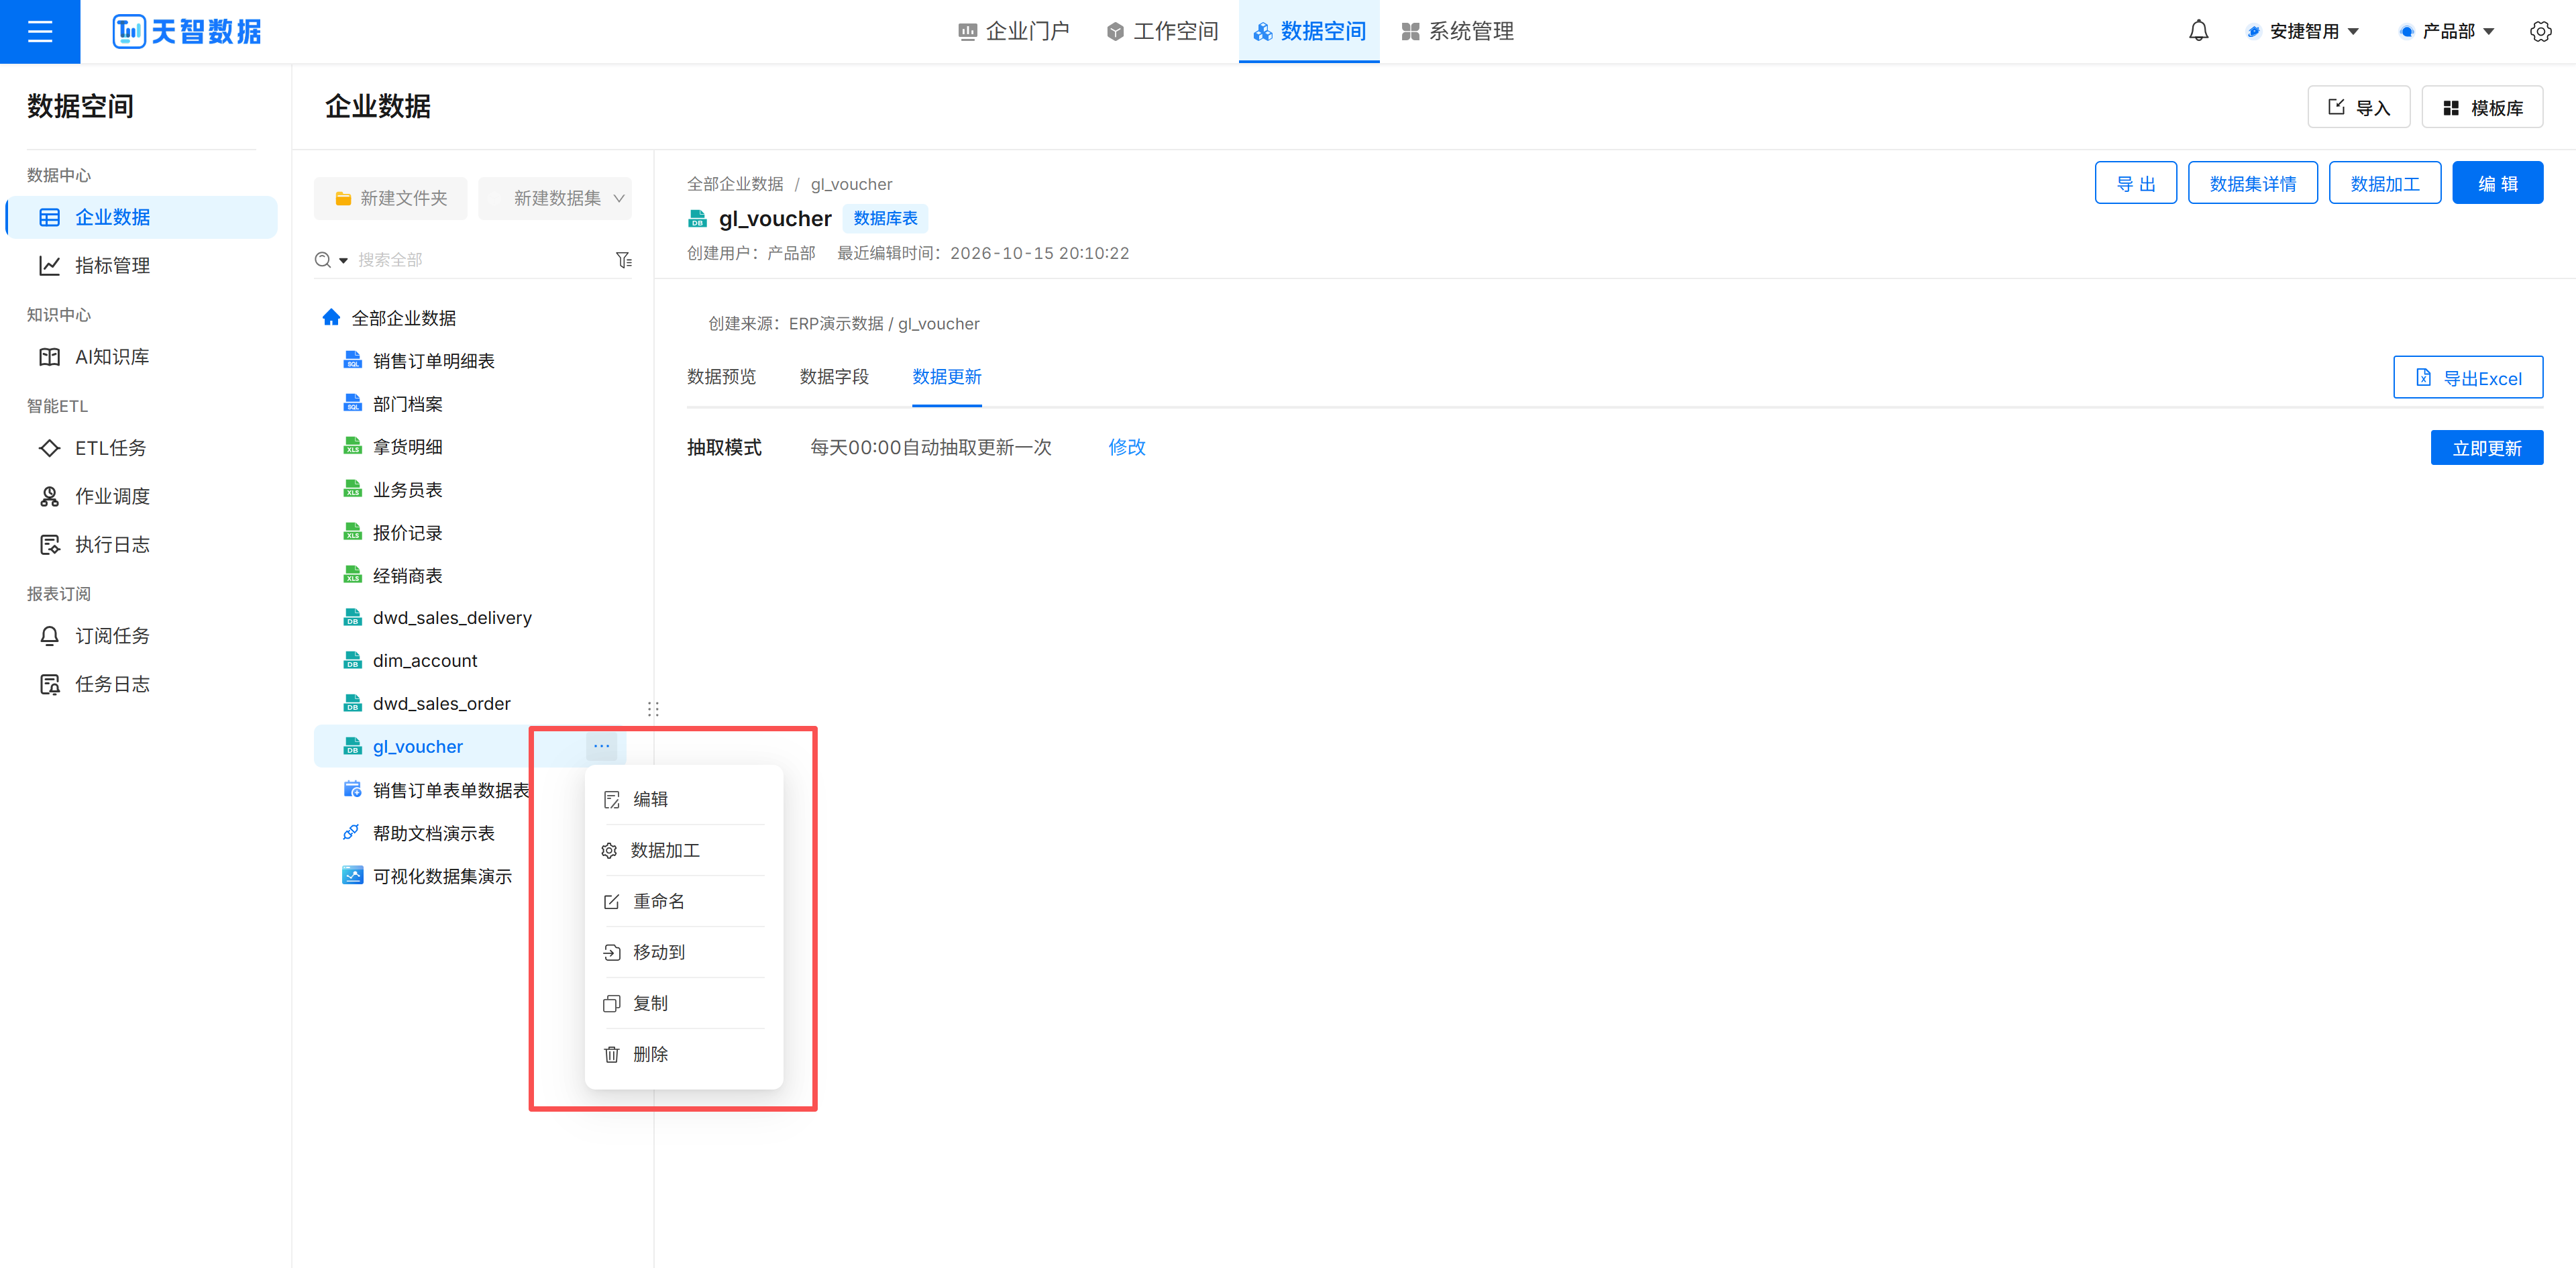Open 订阅任务 in the sidebar
Screen dimensions: 2576x1268
click(141, 636)
